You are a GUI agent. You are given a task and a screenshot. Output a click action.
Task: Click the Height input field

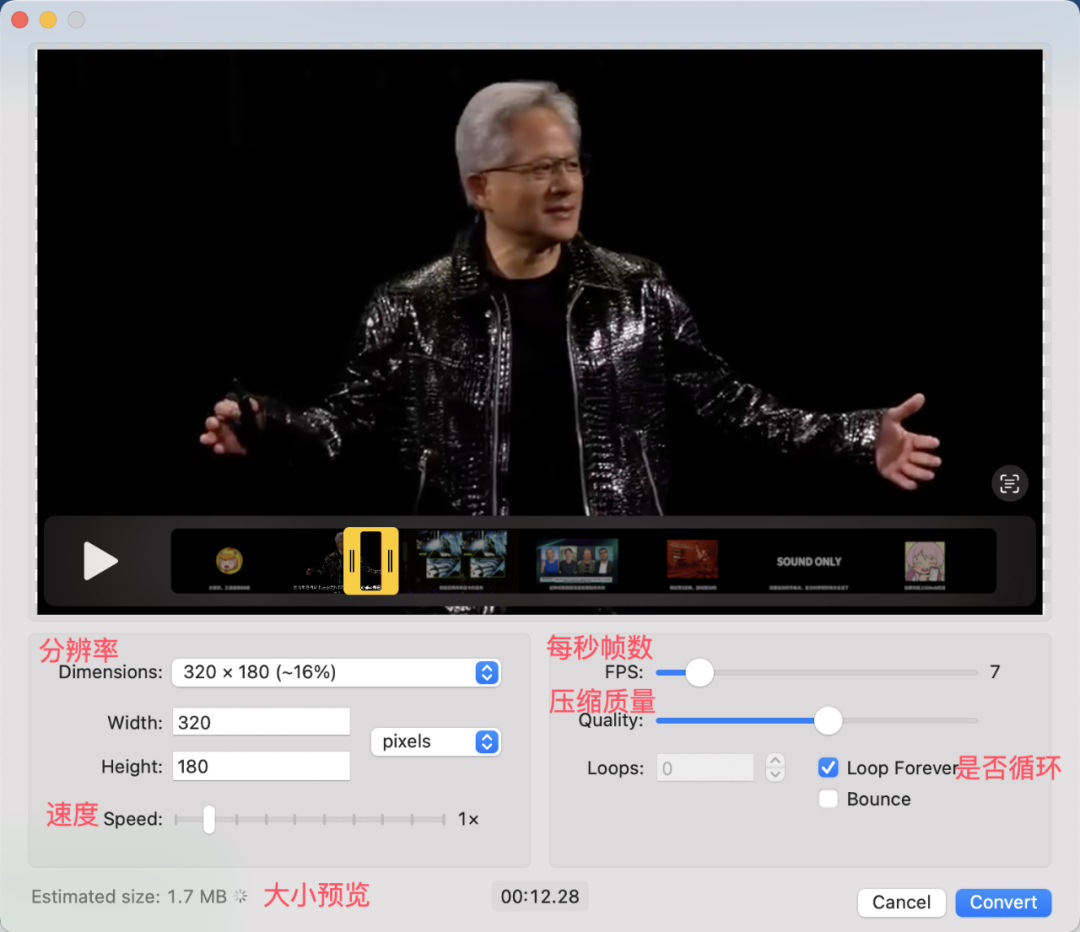tap(261, 766)
